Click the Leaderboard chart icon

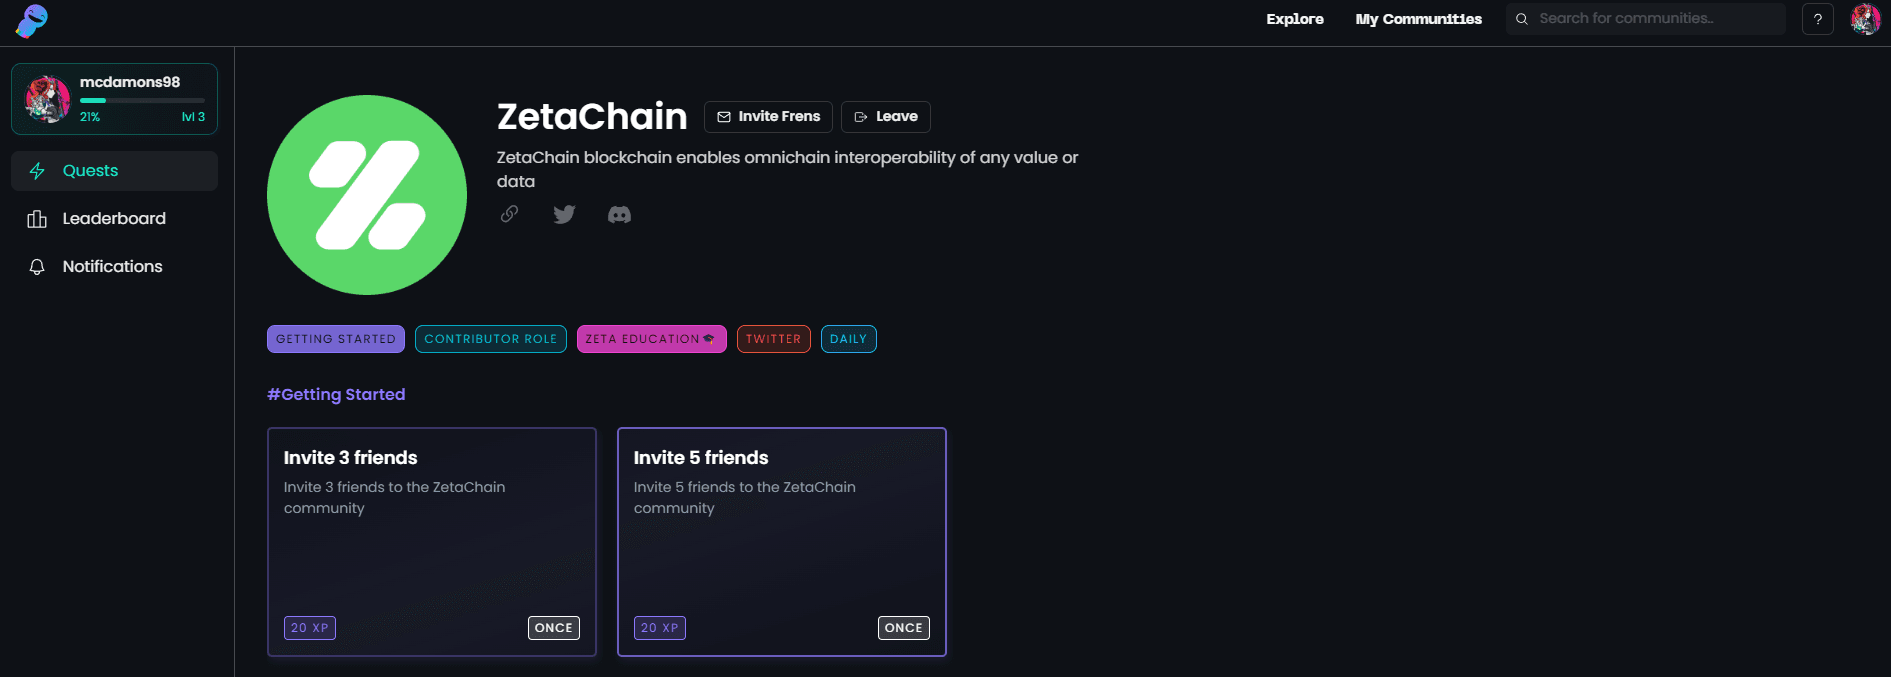click(37, 219)
